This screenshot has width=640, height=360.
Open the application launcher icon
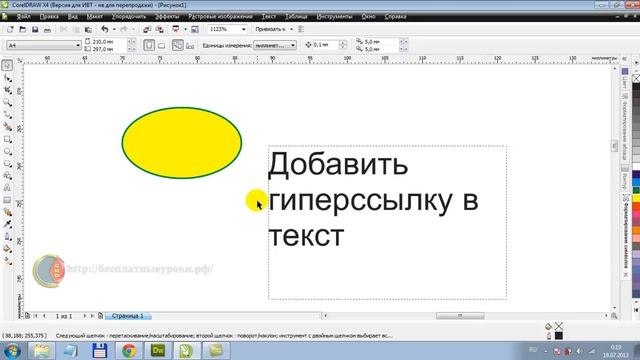(176, 29)
